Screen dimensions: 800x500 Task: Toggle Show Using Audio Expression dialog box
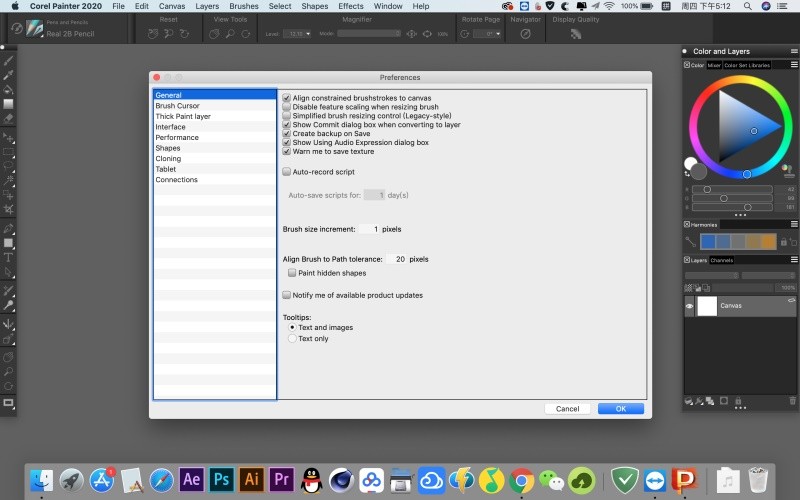287,142
